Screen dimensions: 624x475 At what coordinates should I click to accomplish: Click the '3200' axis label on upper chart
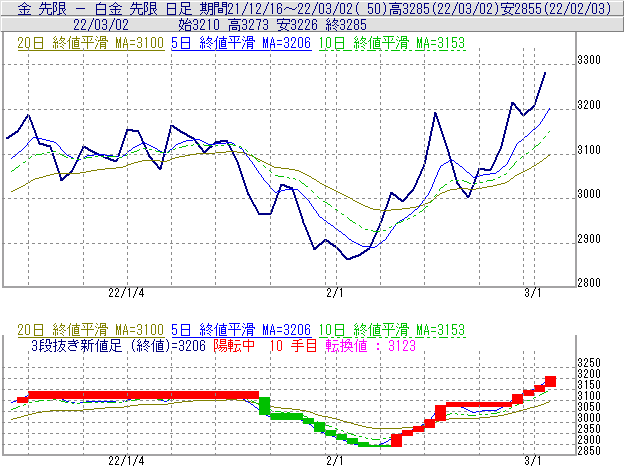click(x=589, y=105)
